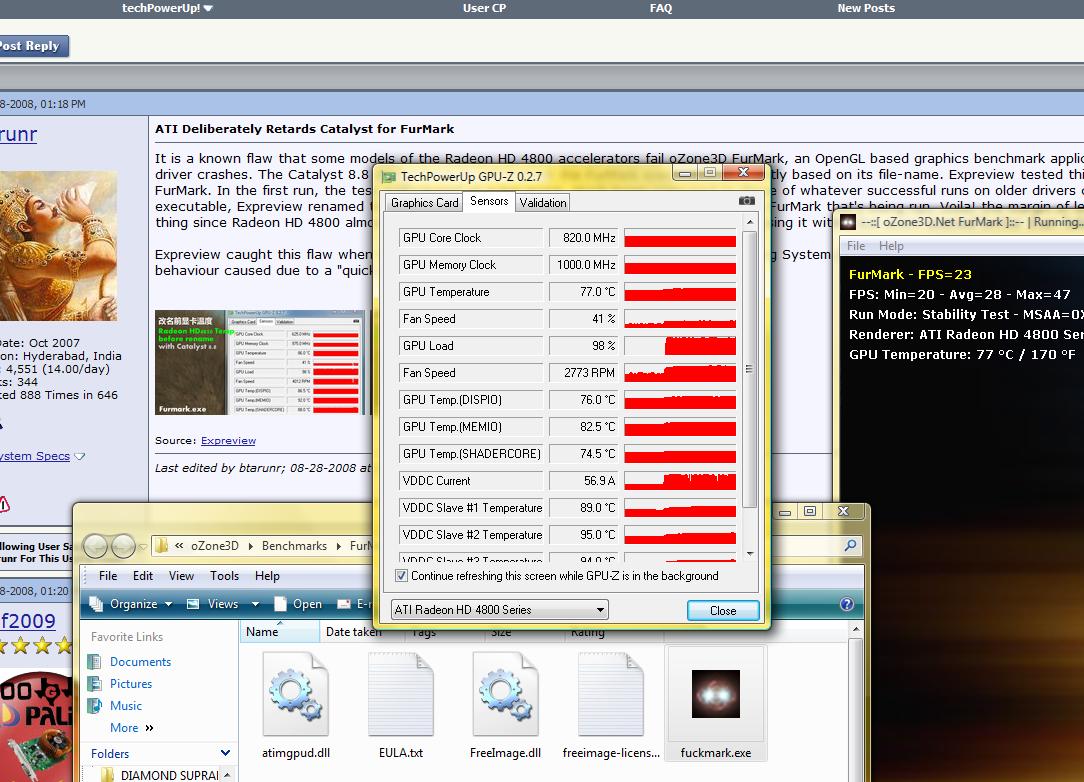Click the Organize toolbar icon
1084x782 pixels.
96,604
